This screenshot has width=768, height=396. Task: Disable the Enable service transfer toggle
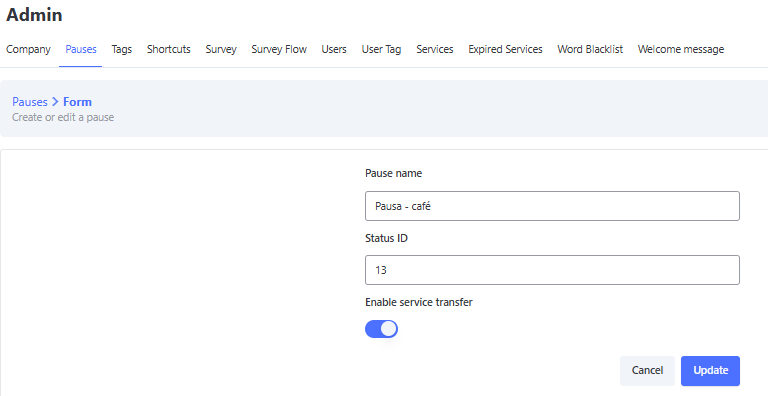point(381,329)
